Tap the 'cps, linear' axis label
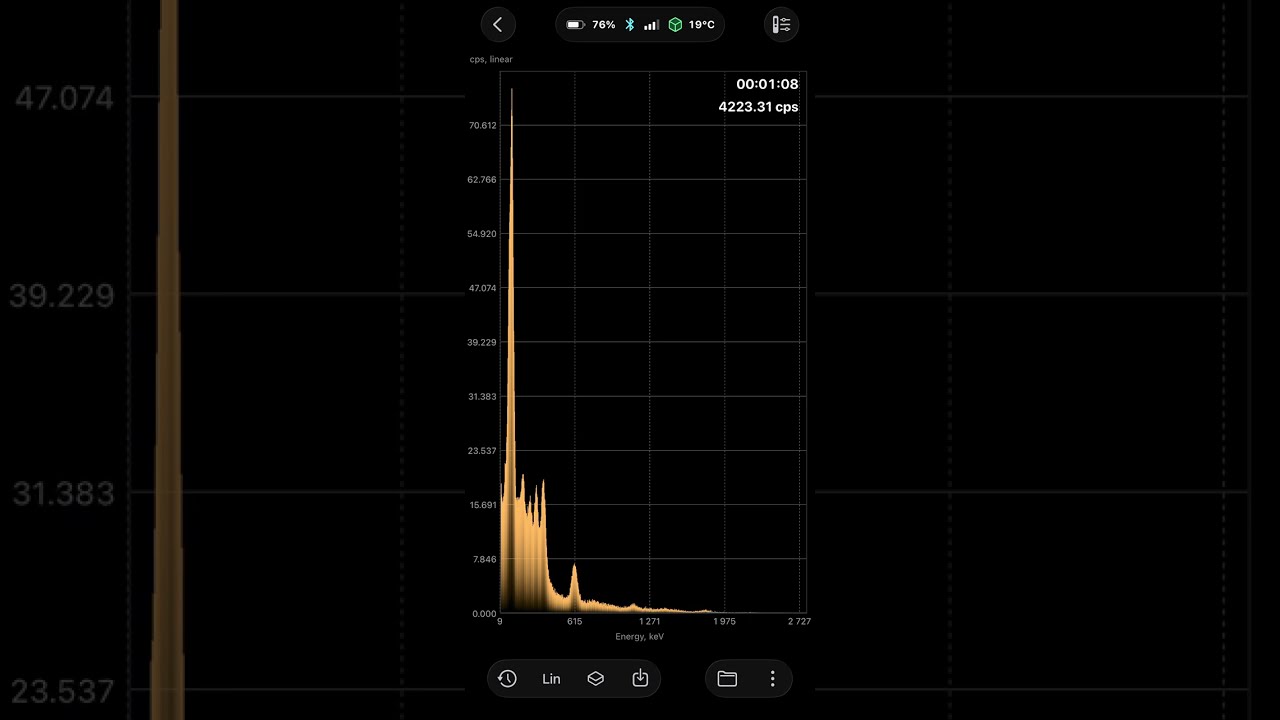 click(x=491, y=60)
